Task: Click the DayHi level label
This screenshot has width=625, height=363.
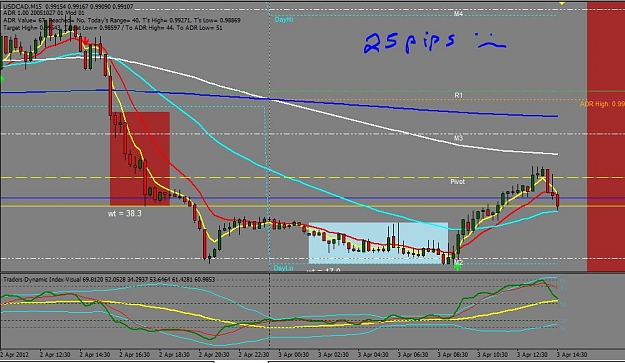Action: tap(284, 20)
